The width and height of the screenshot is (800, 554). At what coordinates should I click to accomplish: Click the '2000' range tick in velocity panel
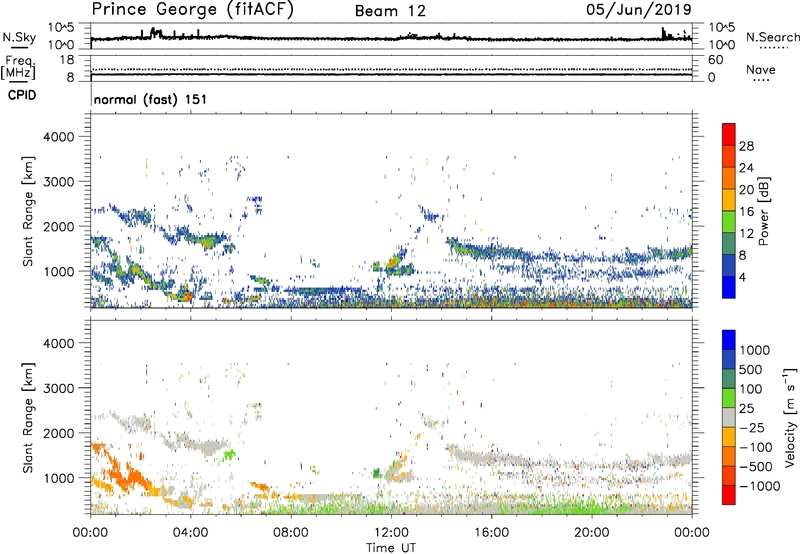[59, 433]
